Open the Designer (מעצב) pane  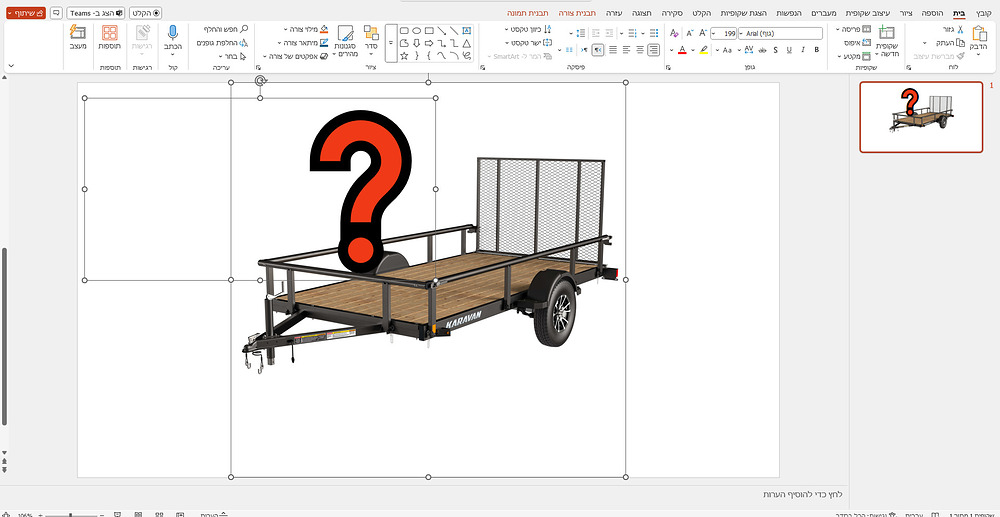tap(78, 39)
